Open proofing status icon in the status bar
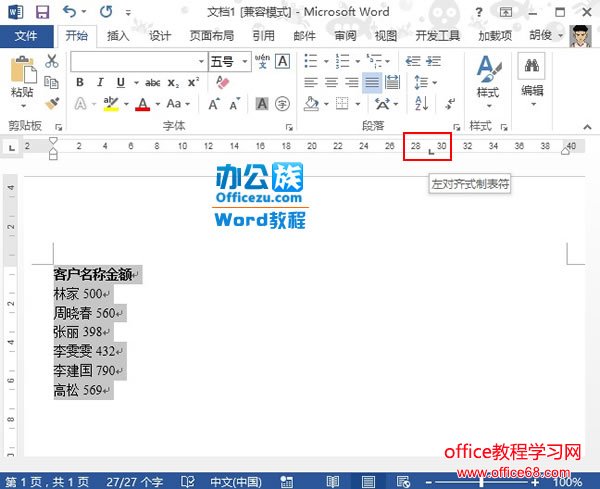The height and width of the screenshot is (489, 600). click(x=188, y=481)
